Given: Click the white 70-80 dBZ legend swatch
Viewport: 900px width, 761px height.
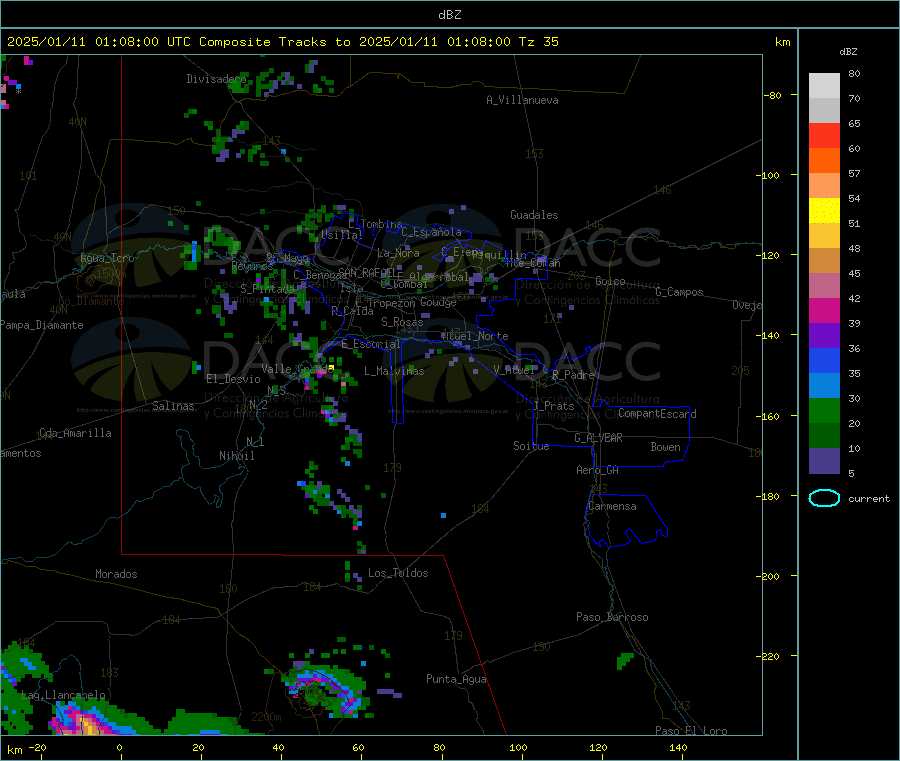Looking at the screenshot, I should click(824, 86).
